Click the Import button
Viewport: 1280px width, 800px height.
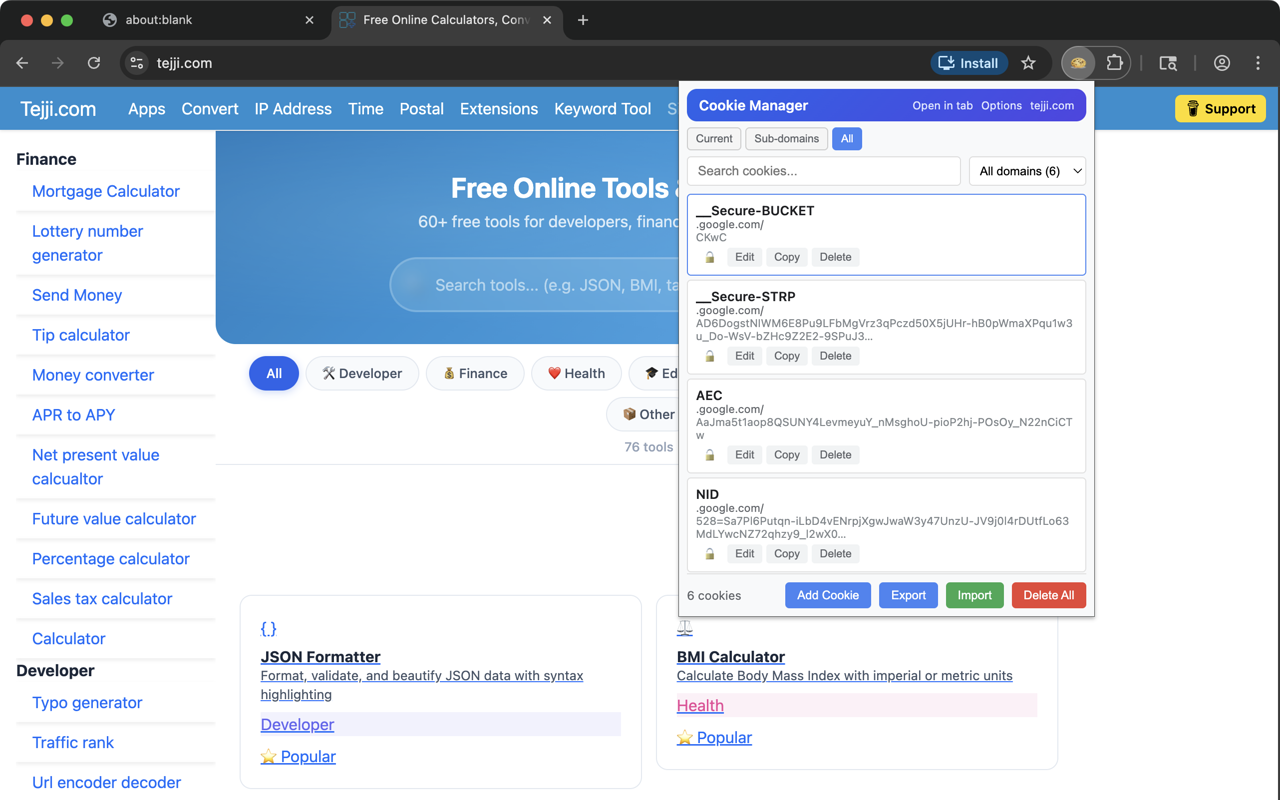(x=974, y=595)
